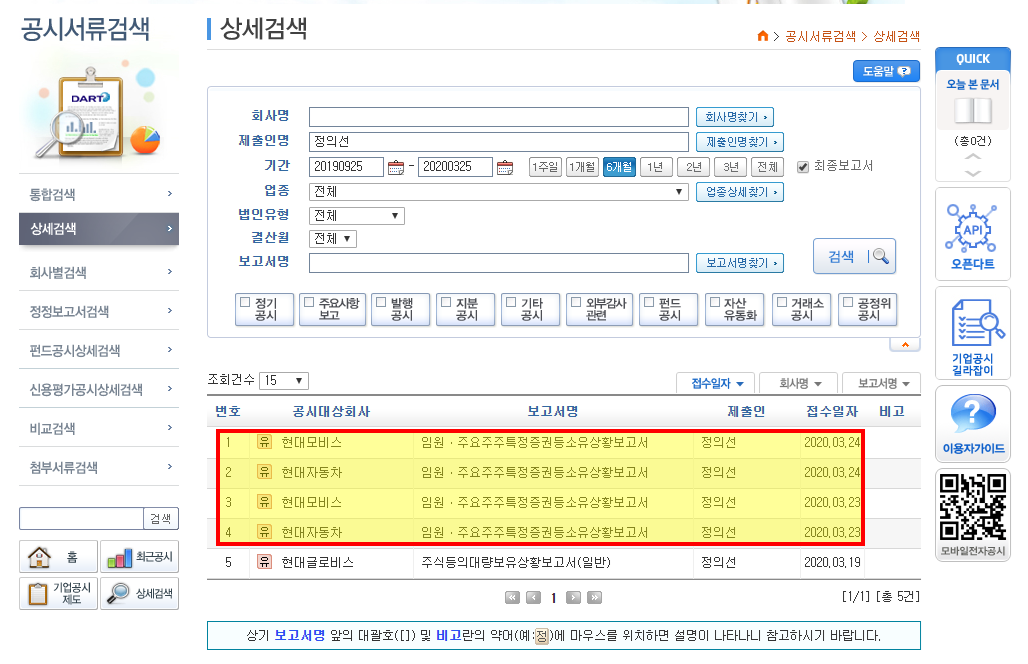
Task: Check the 발행공시 category box
Action: [x=381, y=302]
